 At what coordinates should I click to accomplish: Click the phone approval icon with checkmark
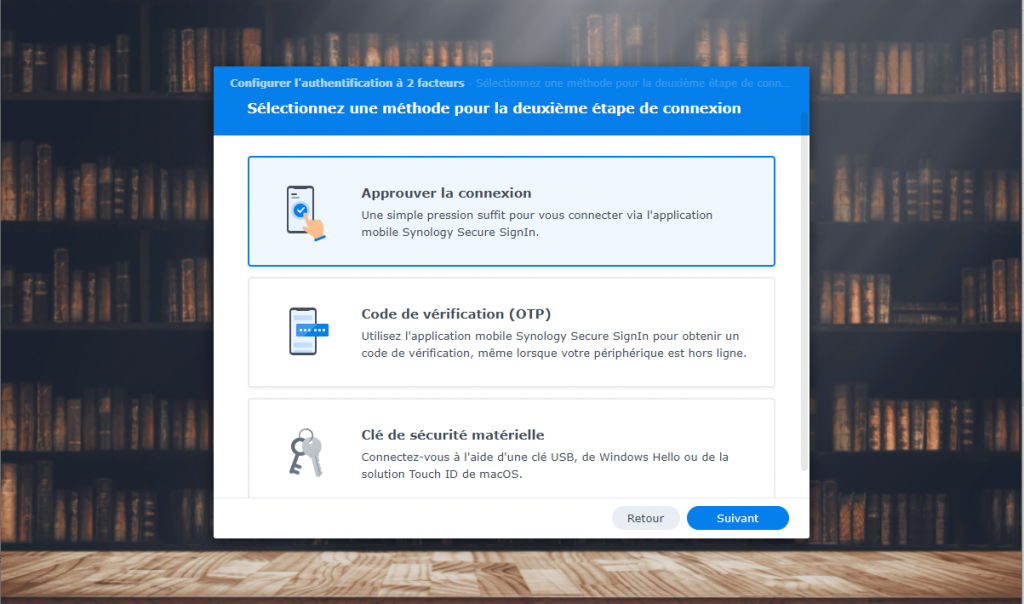(x=306, y=213)
